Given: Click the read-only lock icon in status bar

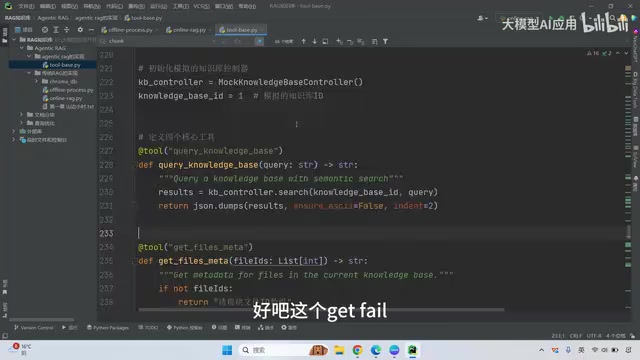Looking at the screenshot, I should pos(632,336).
